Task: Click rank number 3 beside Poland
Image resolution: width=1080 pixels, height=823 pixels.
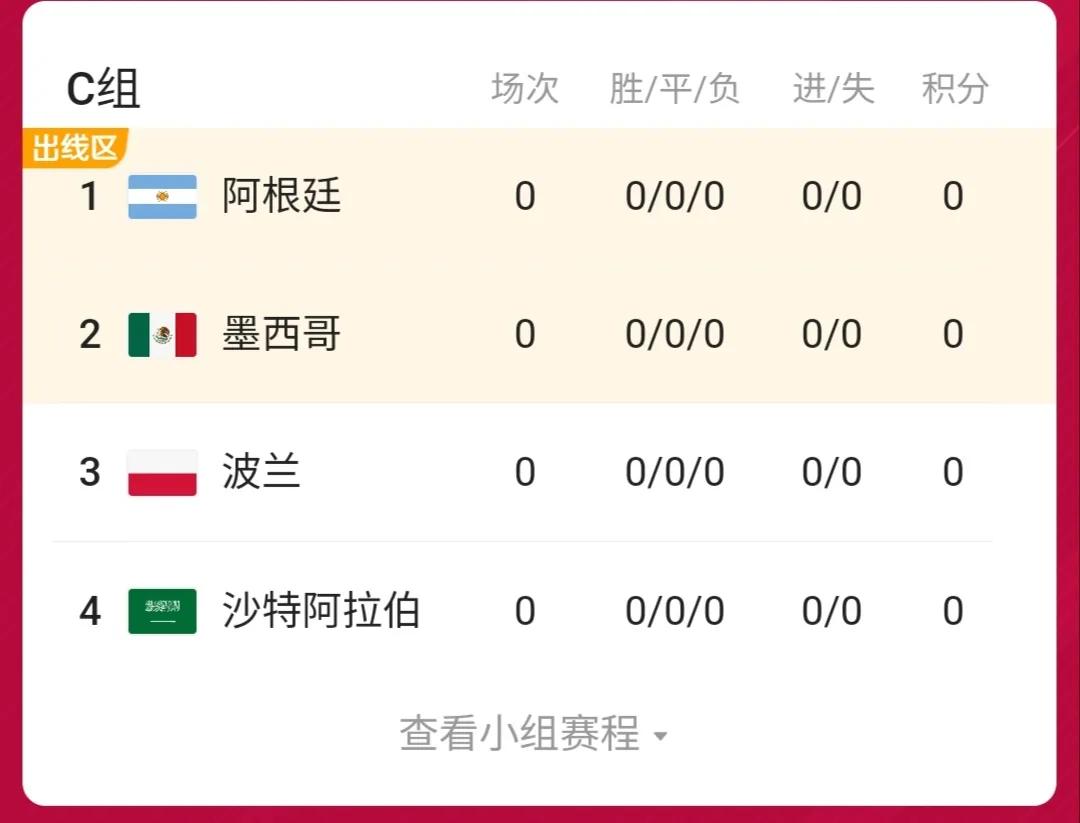Action: click(90, 472)
